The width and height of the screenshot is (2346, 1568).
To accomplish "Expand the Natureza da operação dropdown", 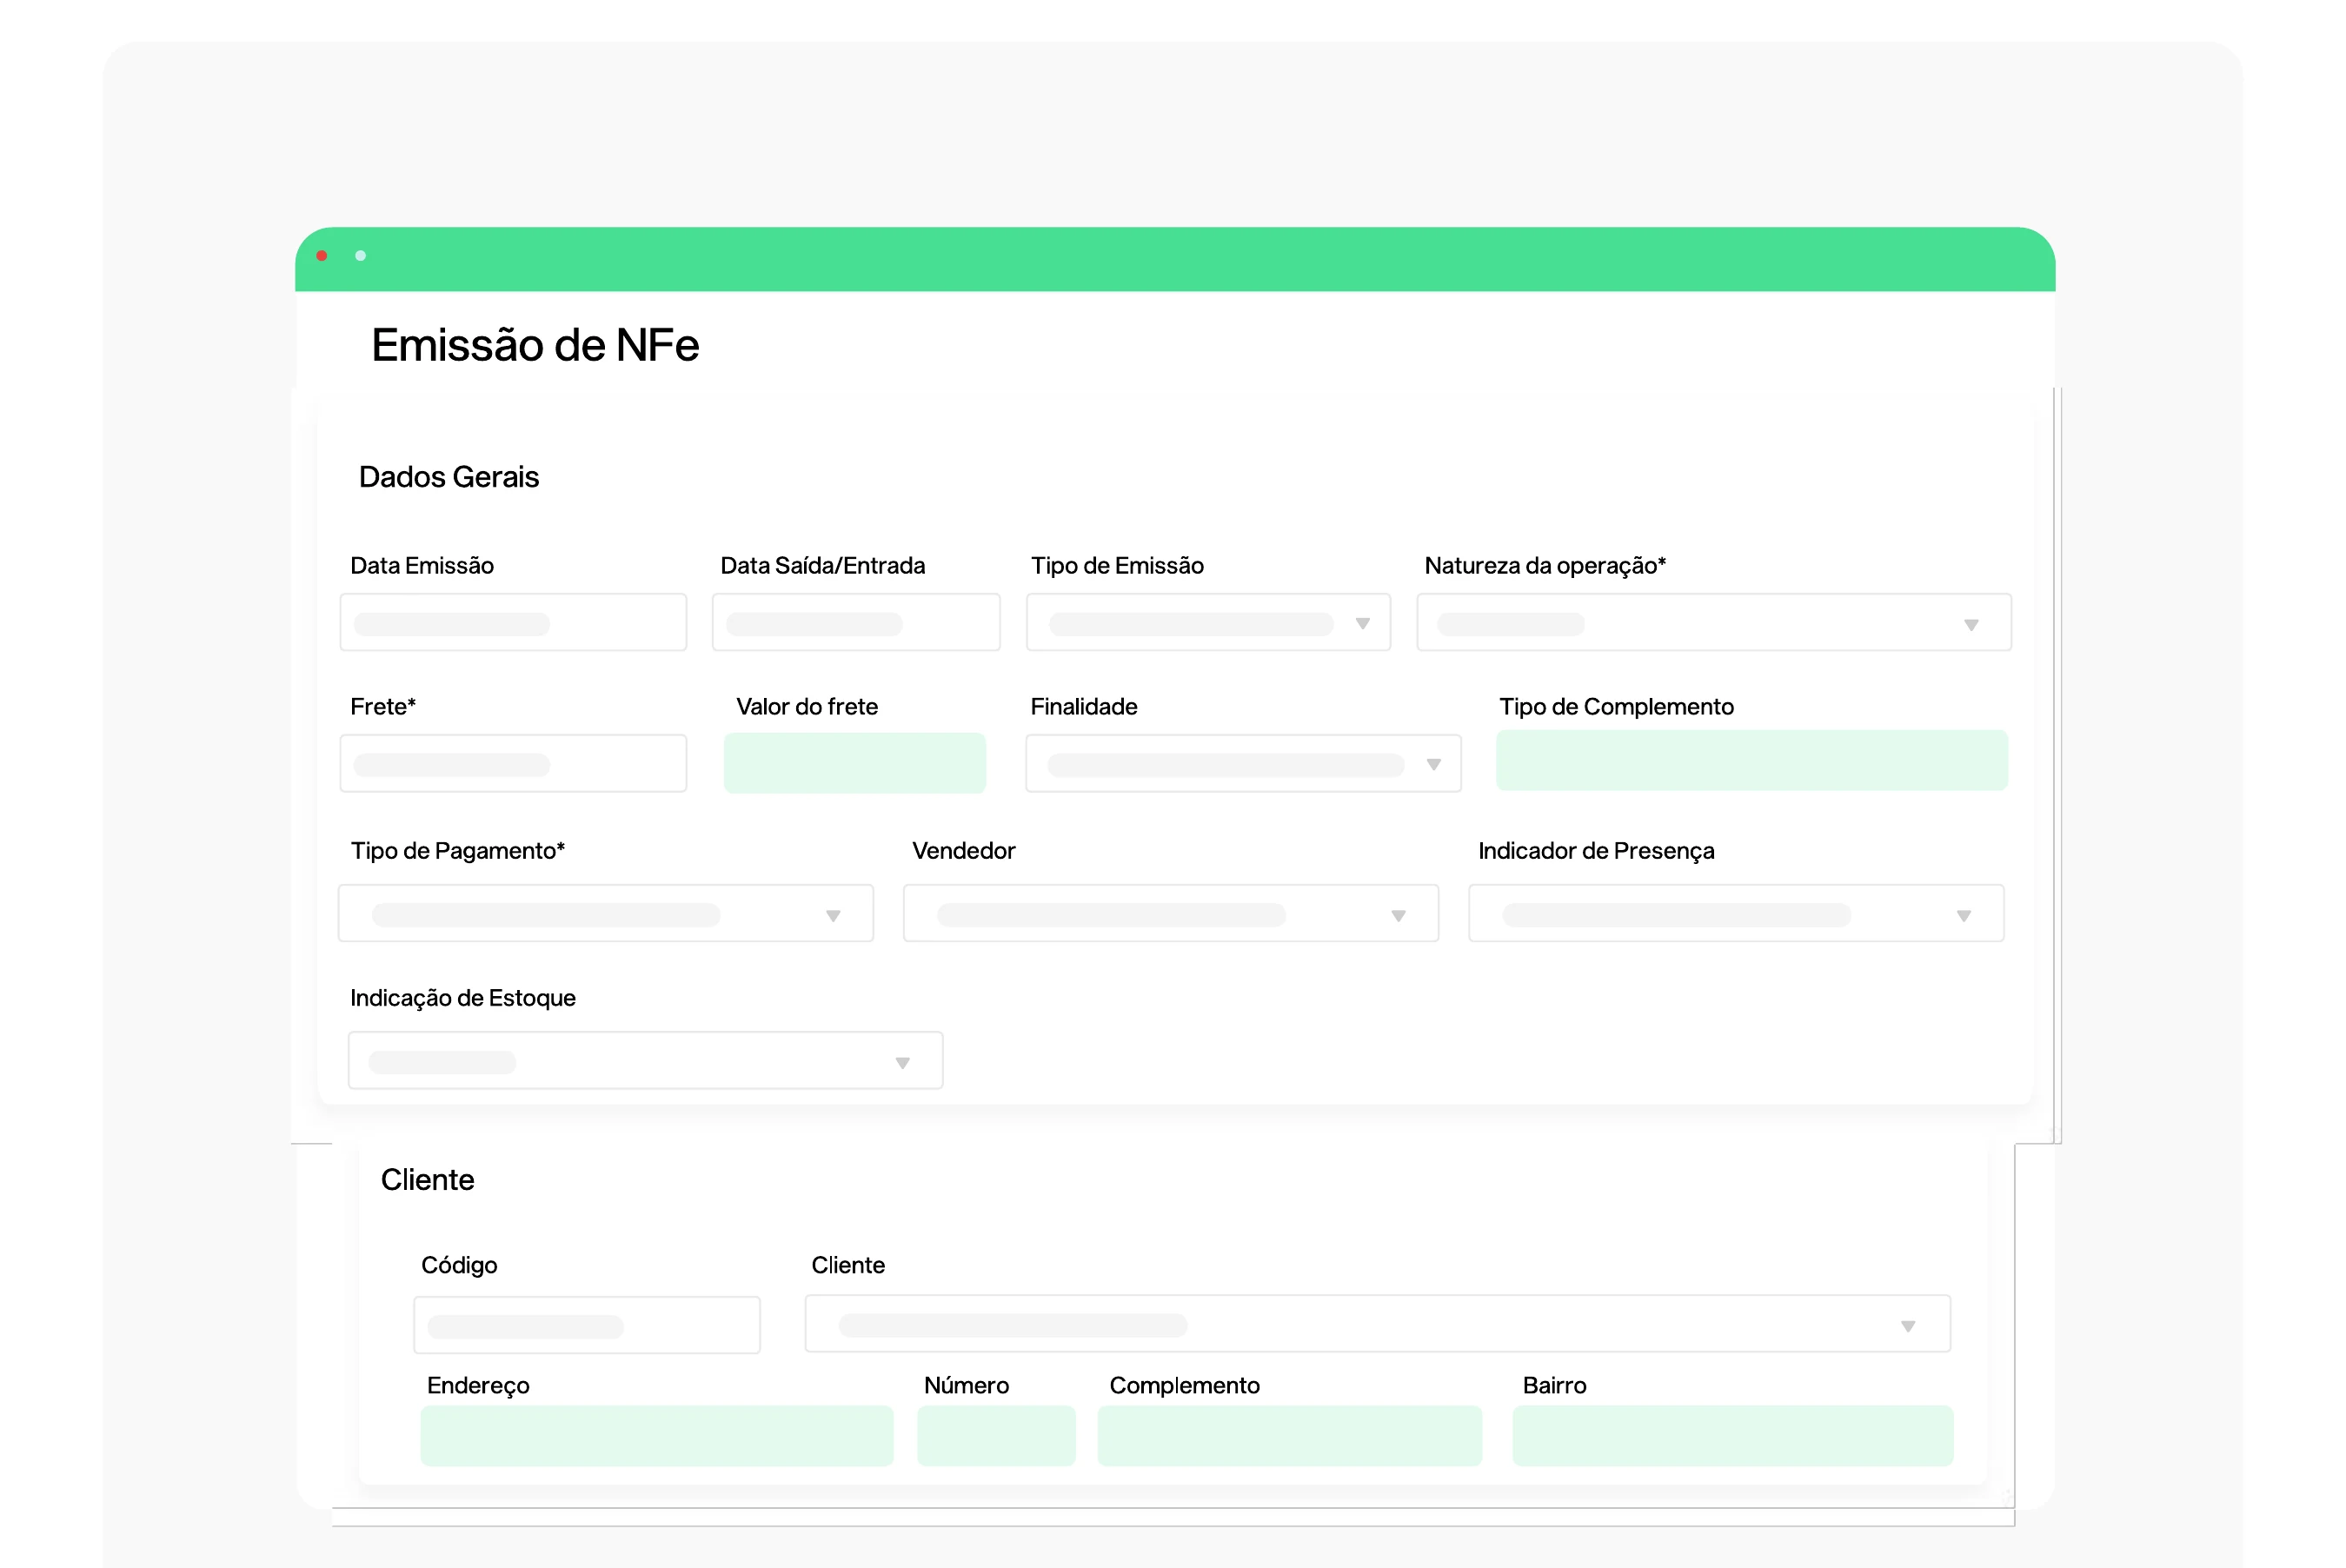I will click(x=1714, y=622).
